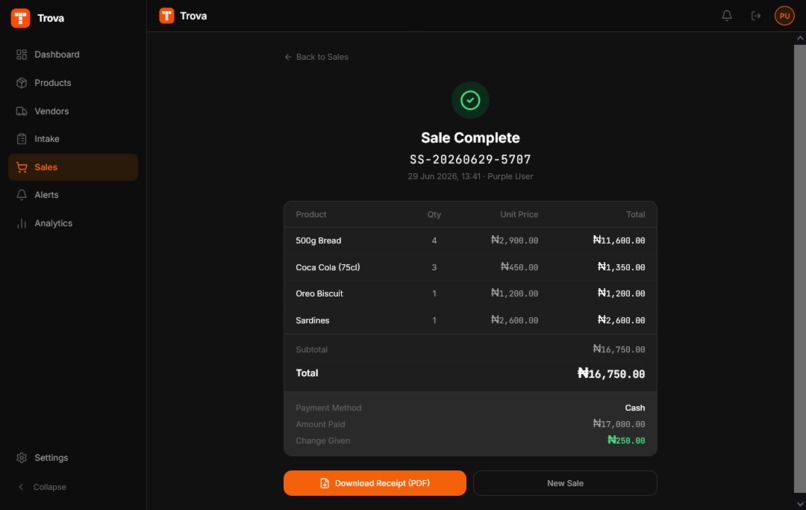
Task: Click the ₦2,900.00 unit price
Action: click(x=515, y=240)
